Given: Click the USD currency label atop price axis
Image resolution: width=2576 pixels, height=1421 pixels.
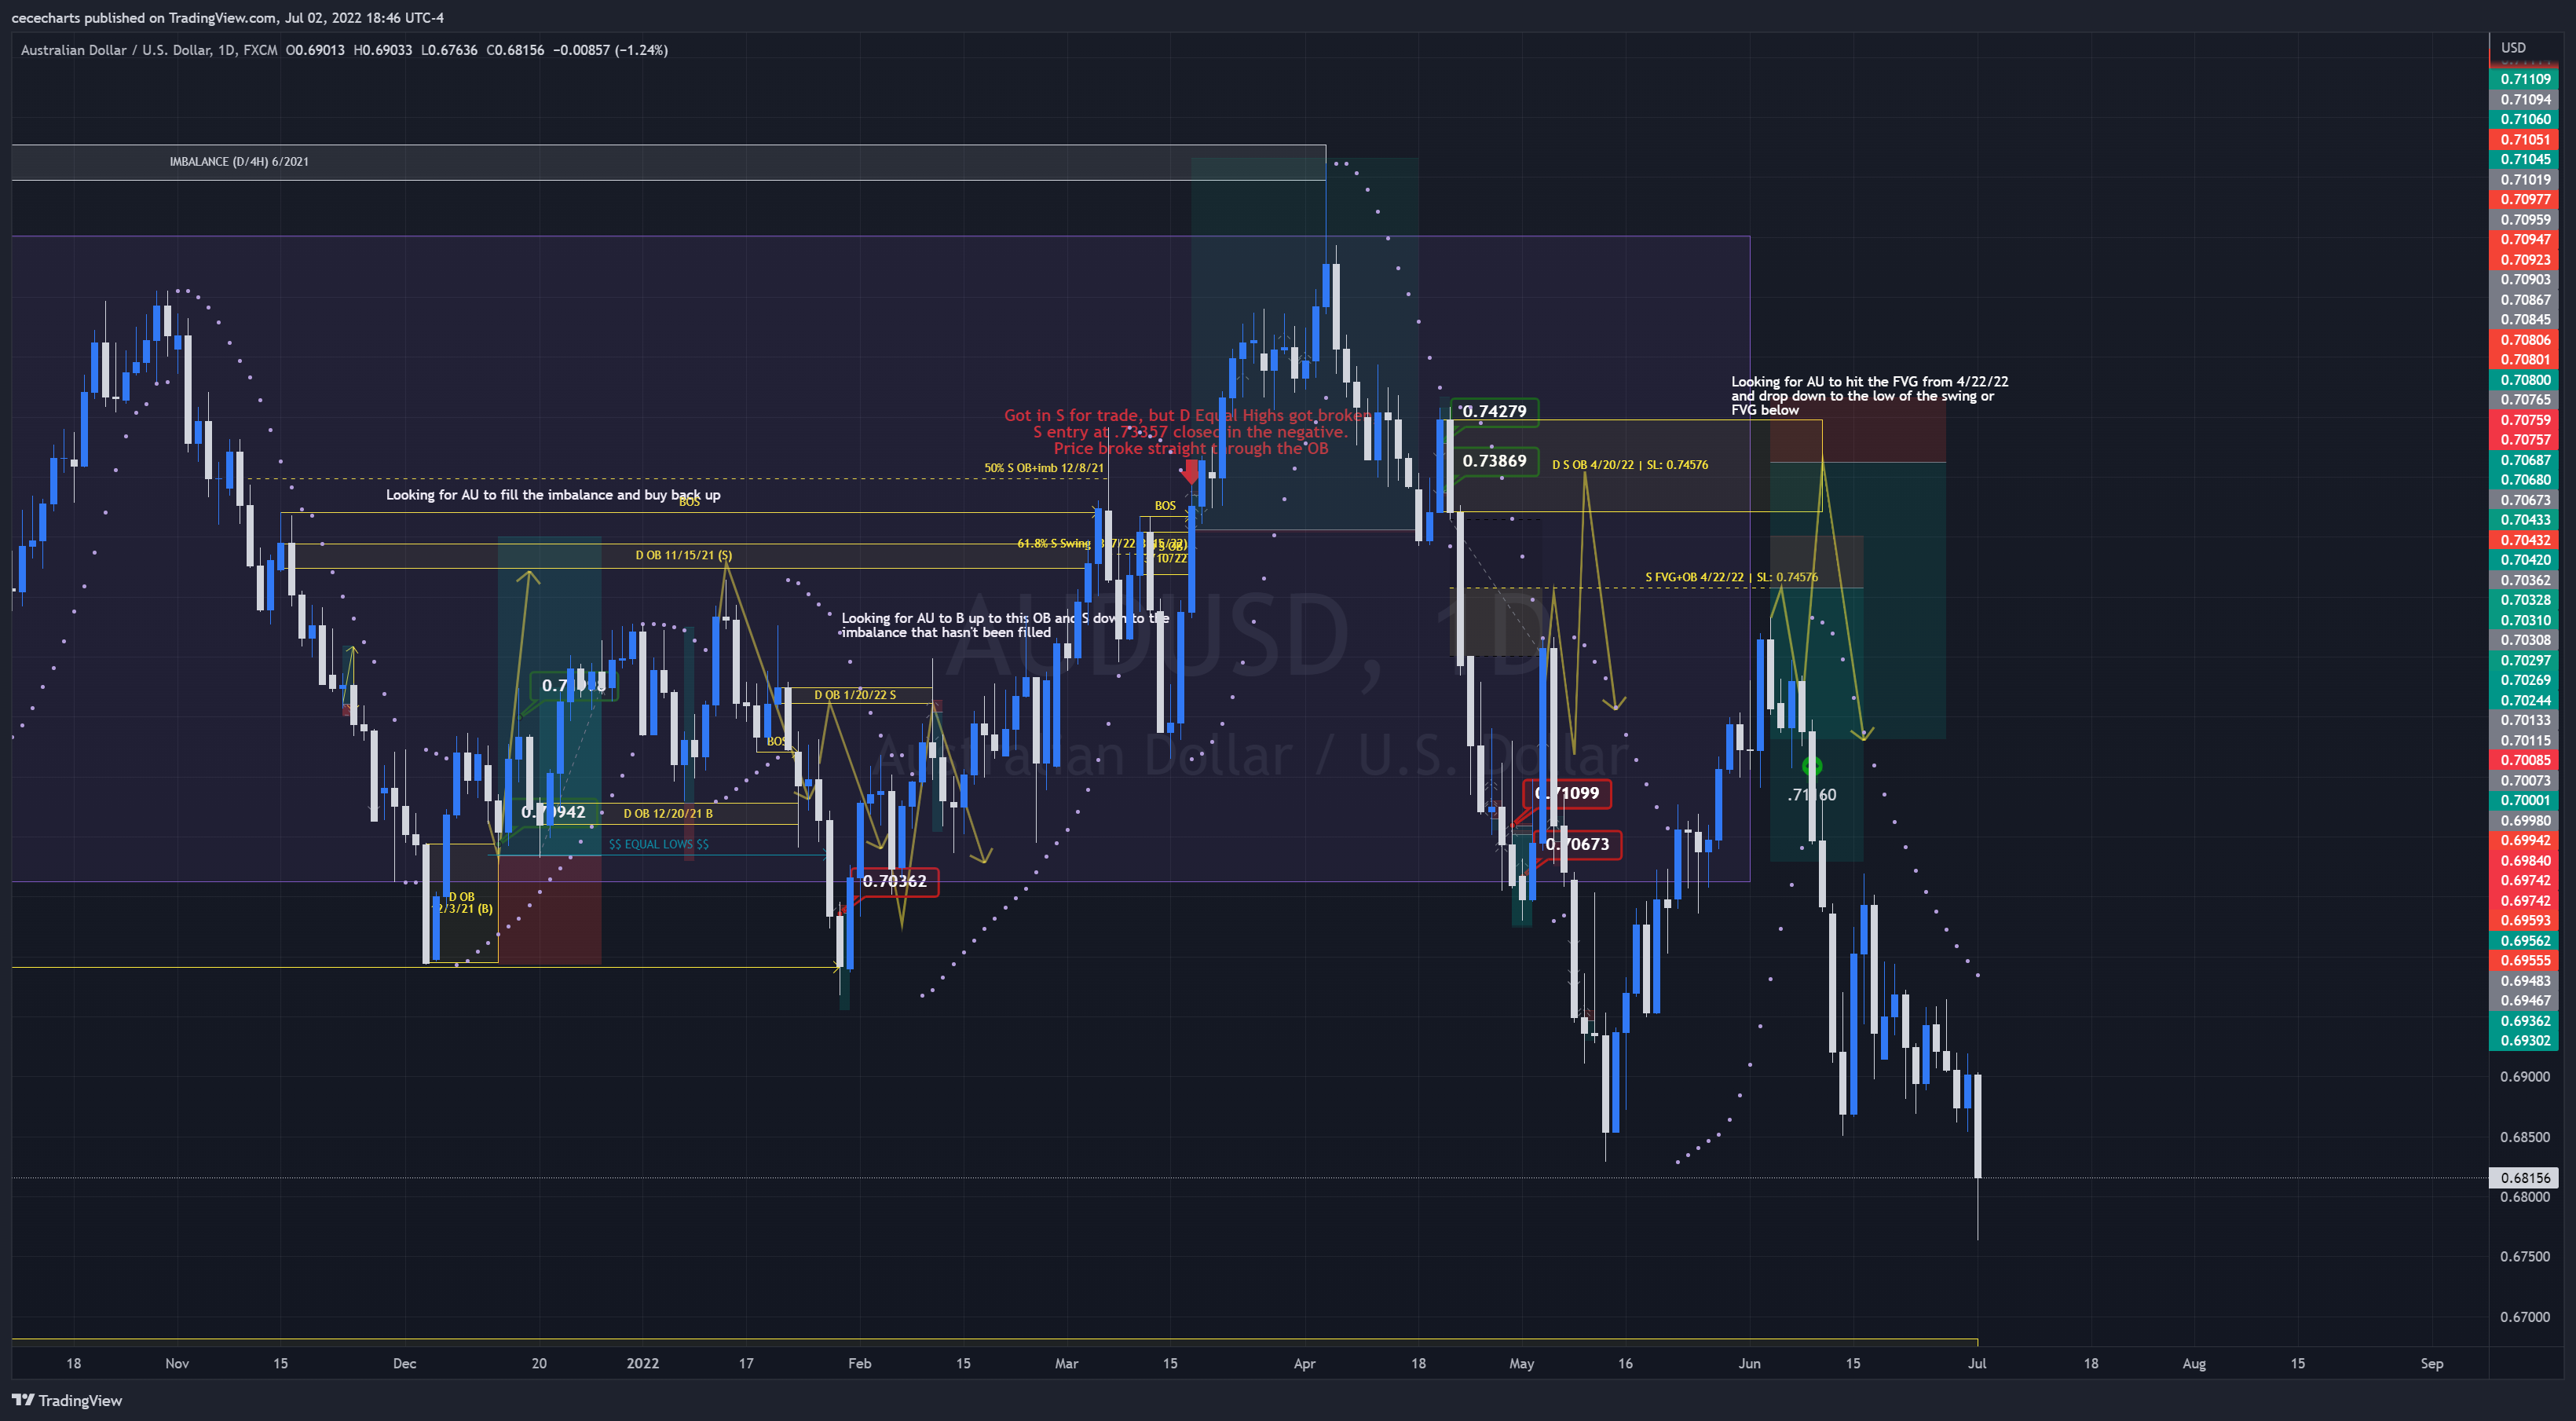Looking at the screenshot, I should (2513, 47).
